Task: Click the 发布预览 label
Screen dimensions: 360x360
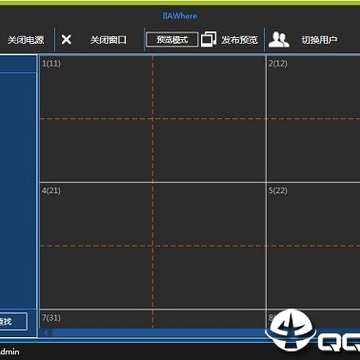Action: pos(240,40)
